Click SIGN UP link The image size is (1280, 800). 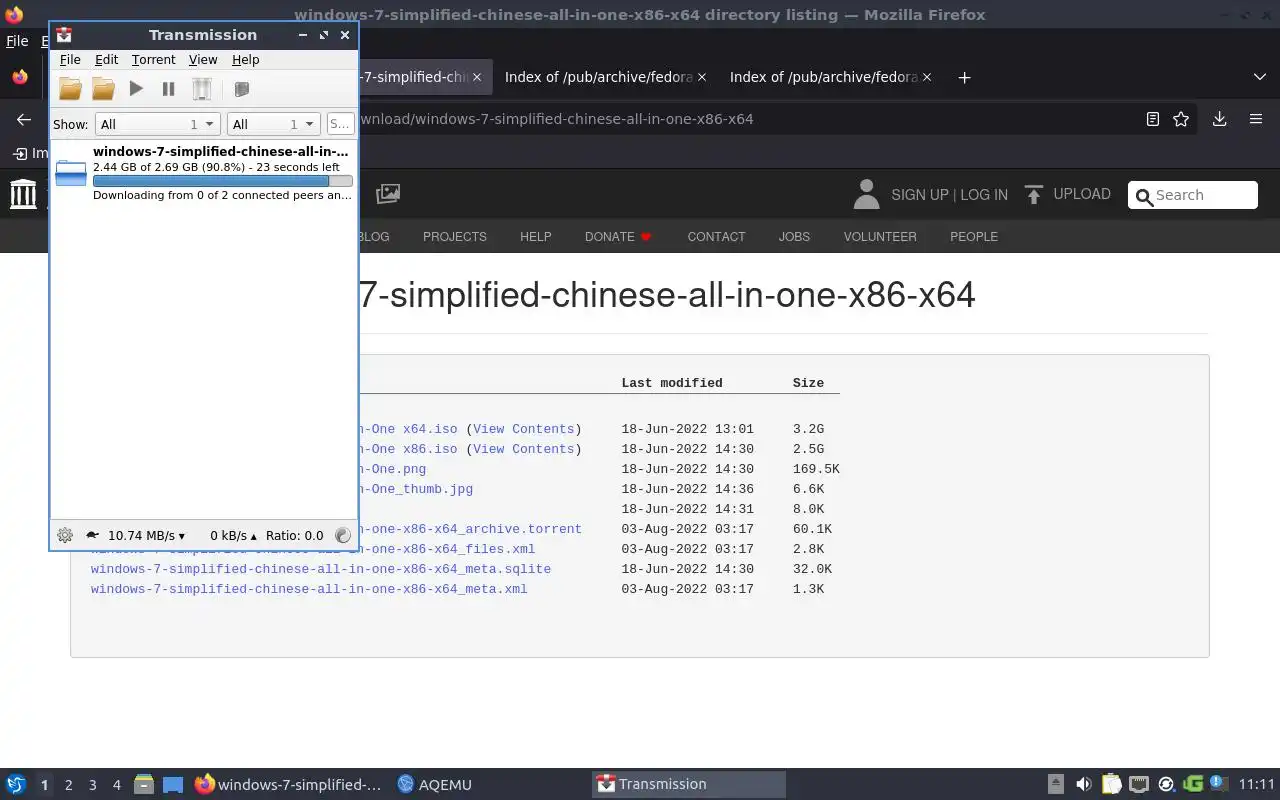919,195
